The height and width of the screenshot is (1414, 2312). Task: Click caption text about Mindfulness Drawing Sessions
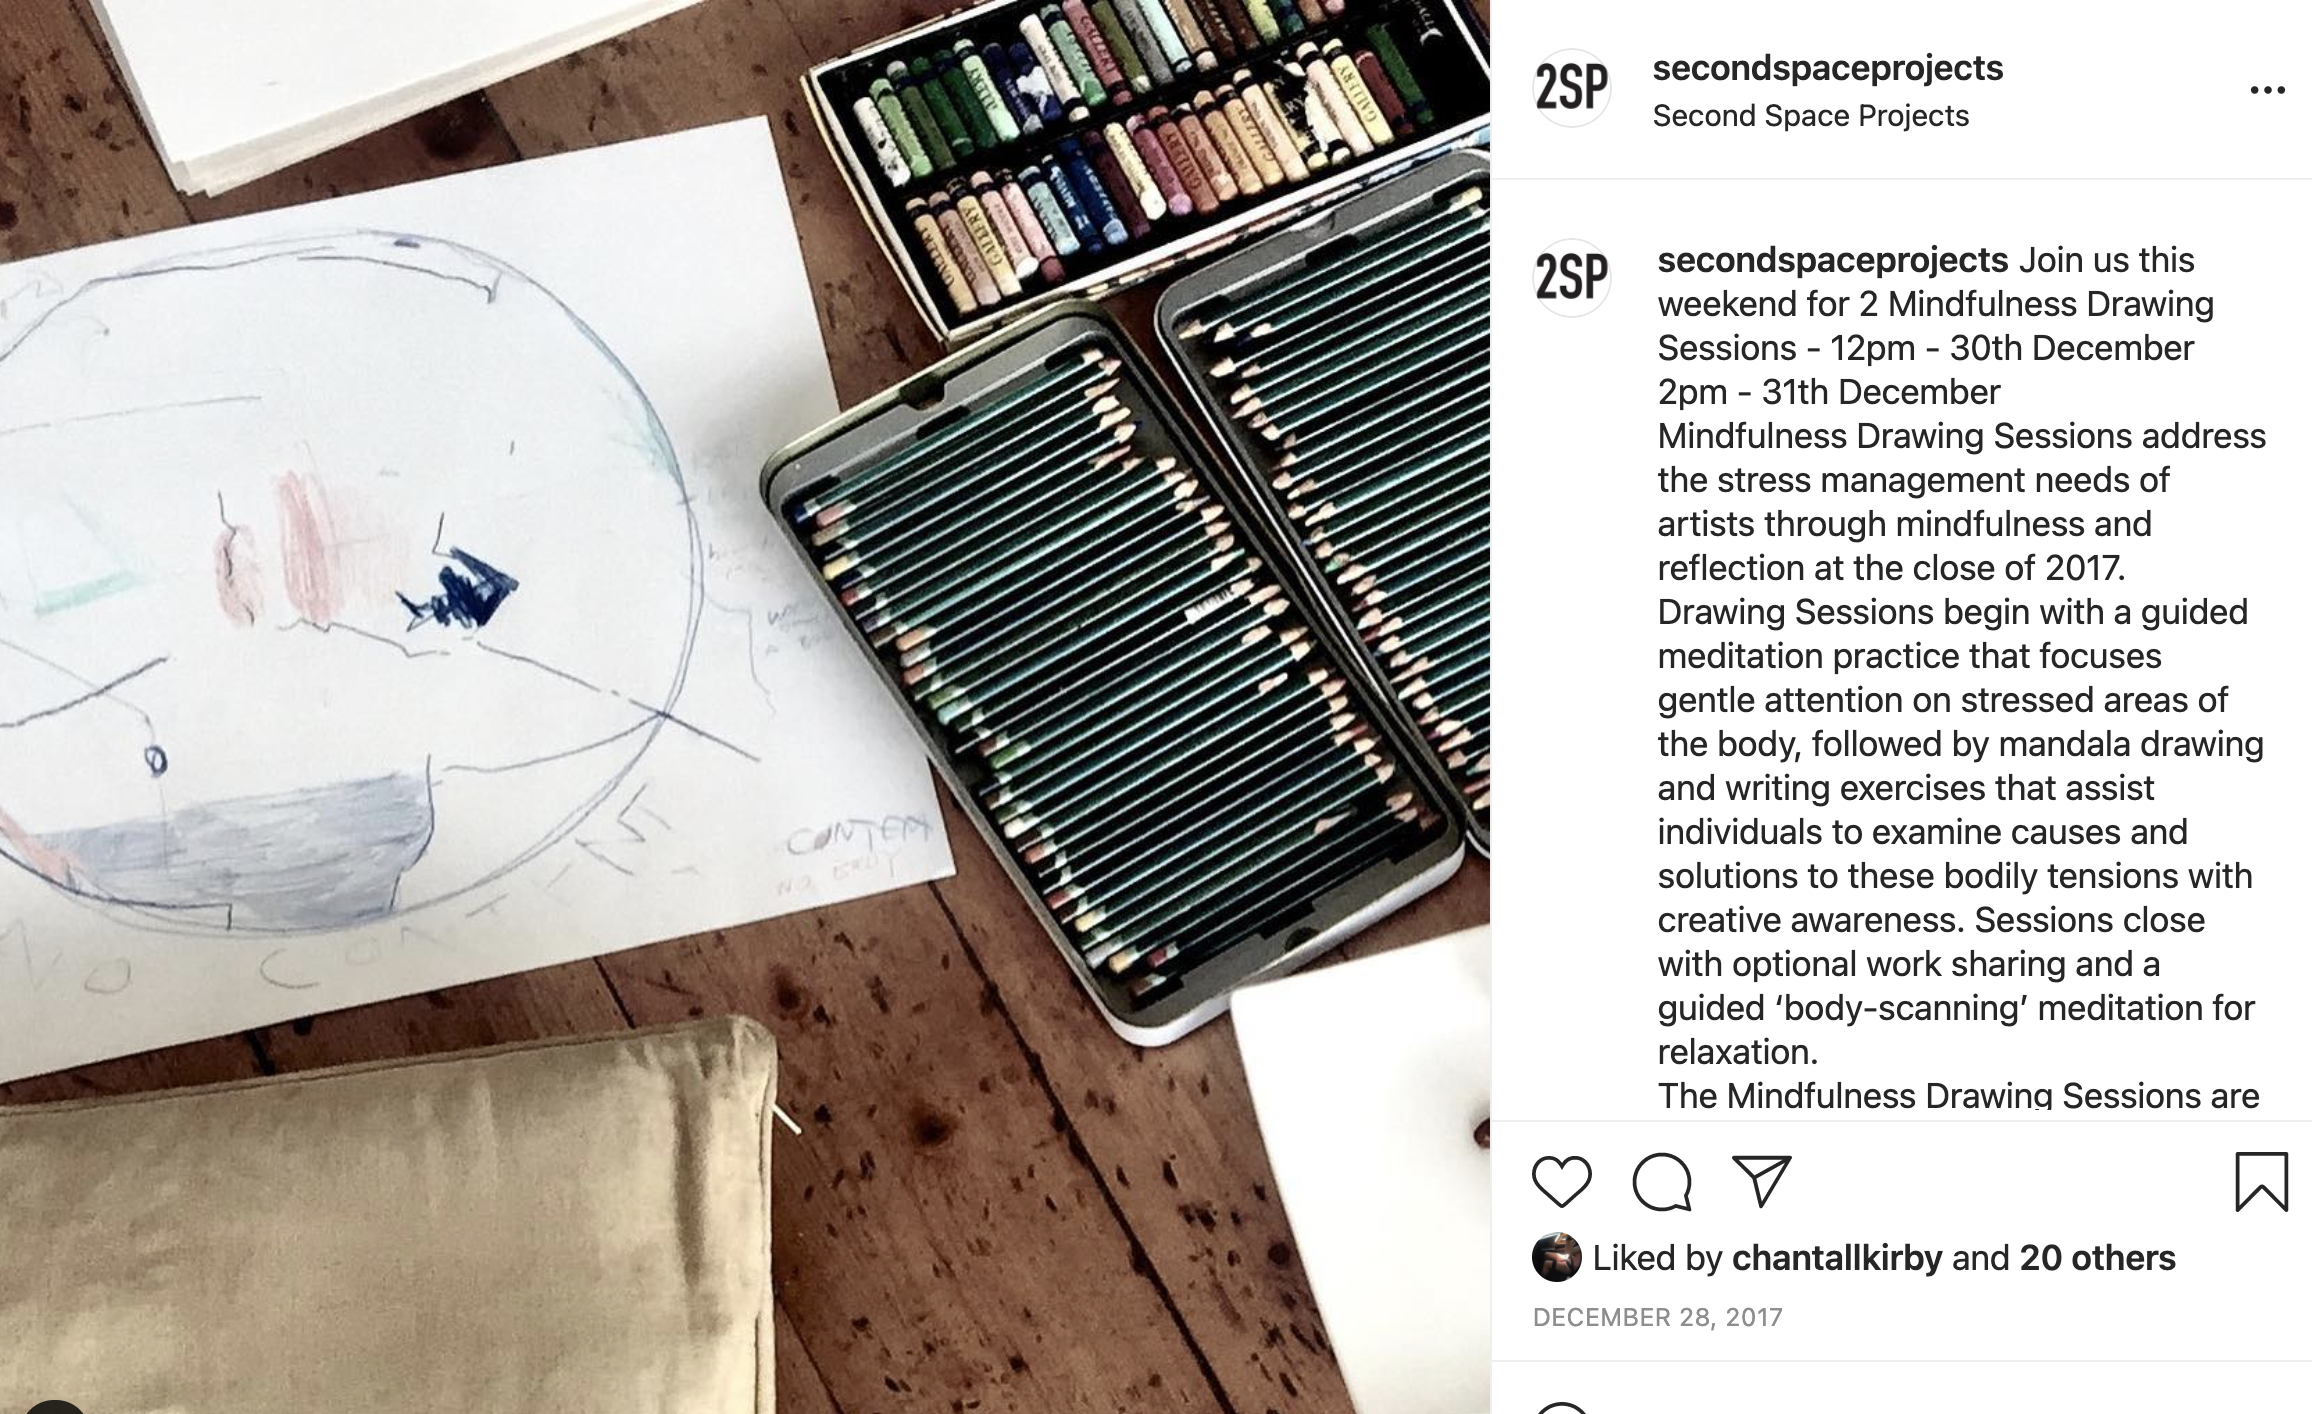(x=1960, y=677)
